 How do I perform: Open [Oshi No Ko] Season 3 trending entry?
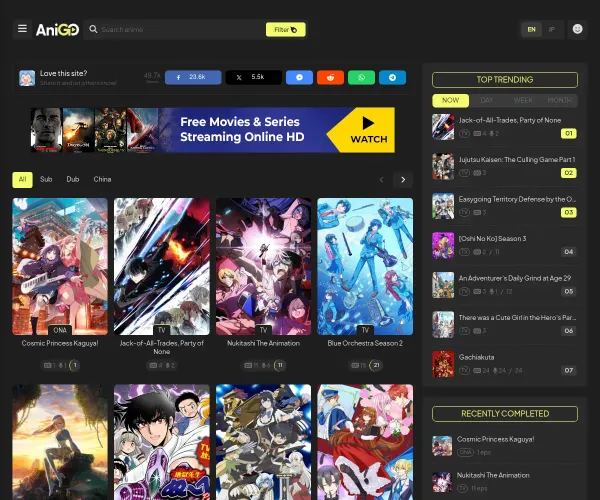(505, 245)
